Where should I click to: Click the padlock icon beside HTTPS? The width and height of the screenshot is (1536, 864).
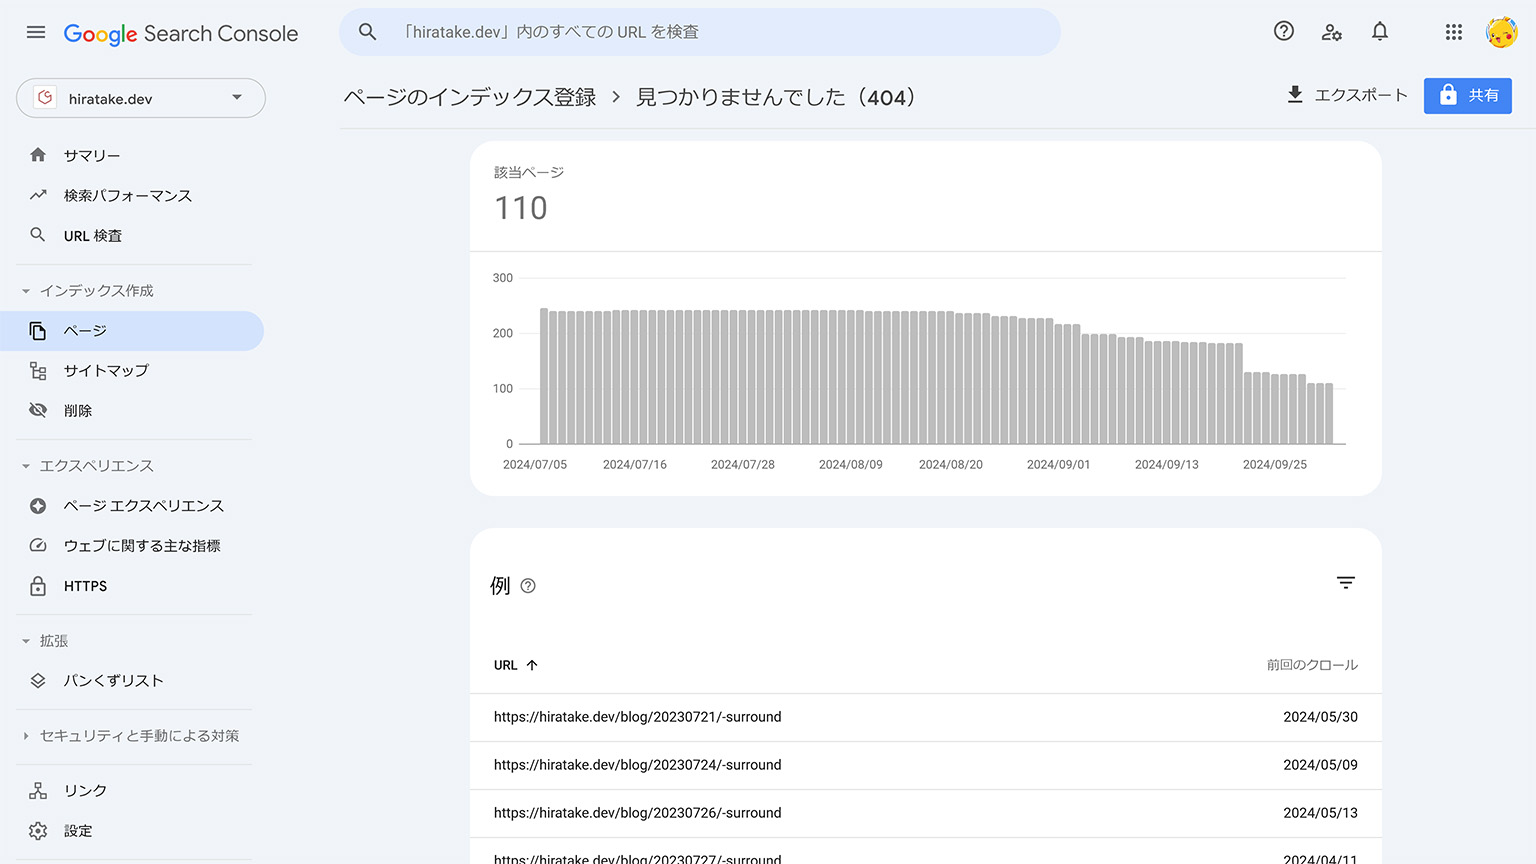tap(38, 586)
